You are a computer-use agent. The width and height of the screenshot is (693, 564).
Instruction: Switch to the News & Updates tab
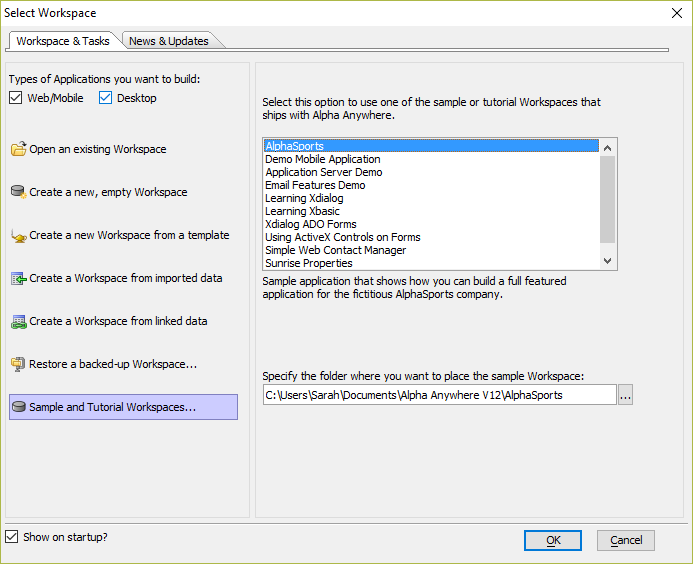click(169, 41)
